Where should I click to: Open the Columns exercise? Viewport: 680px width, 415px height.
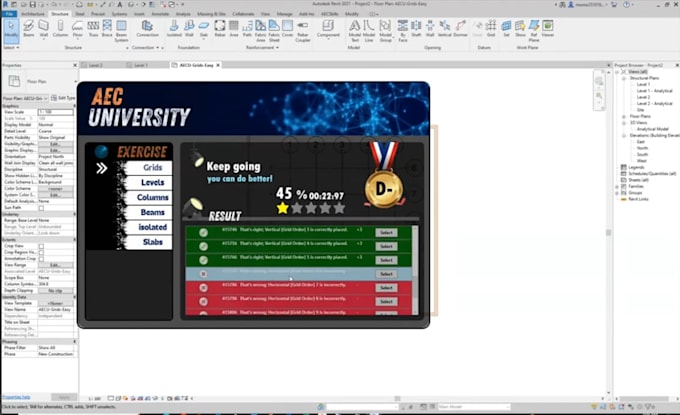coord(148,197)
